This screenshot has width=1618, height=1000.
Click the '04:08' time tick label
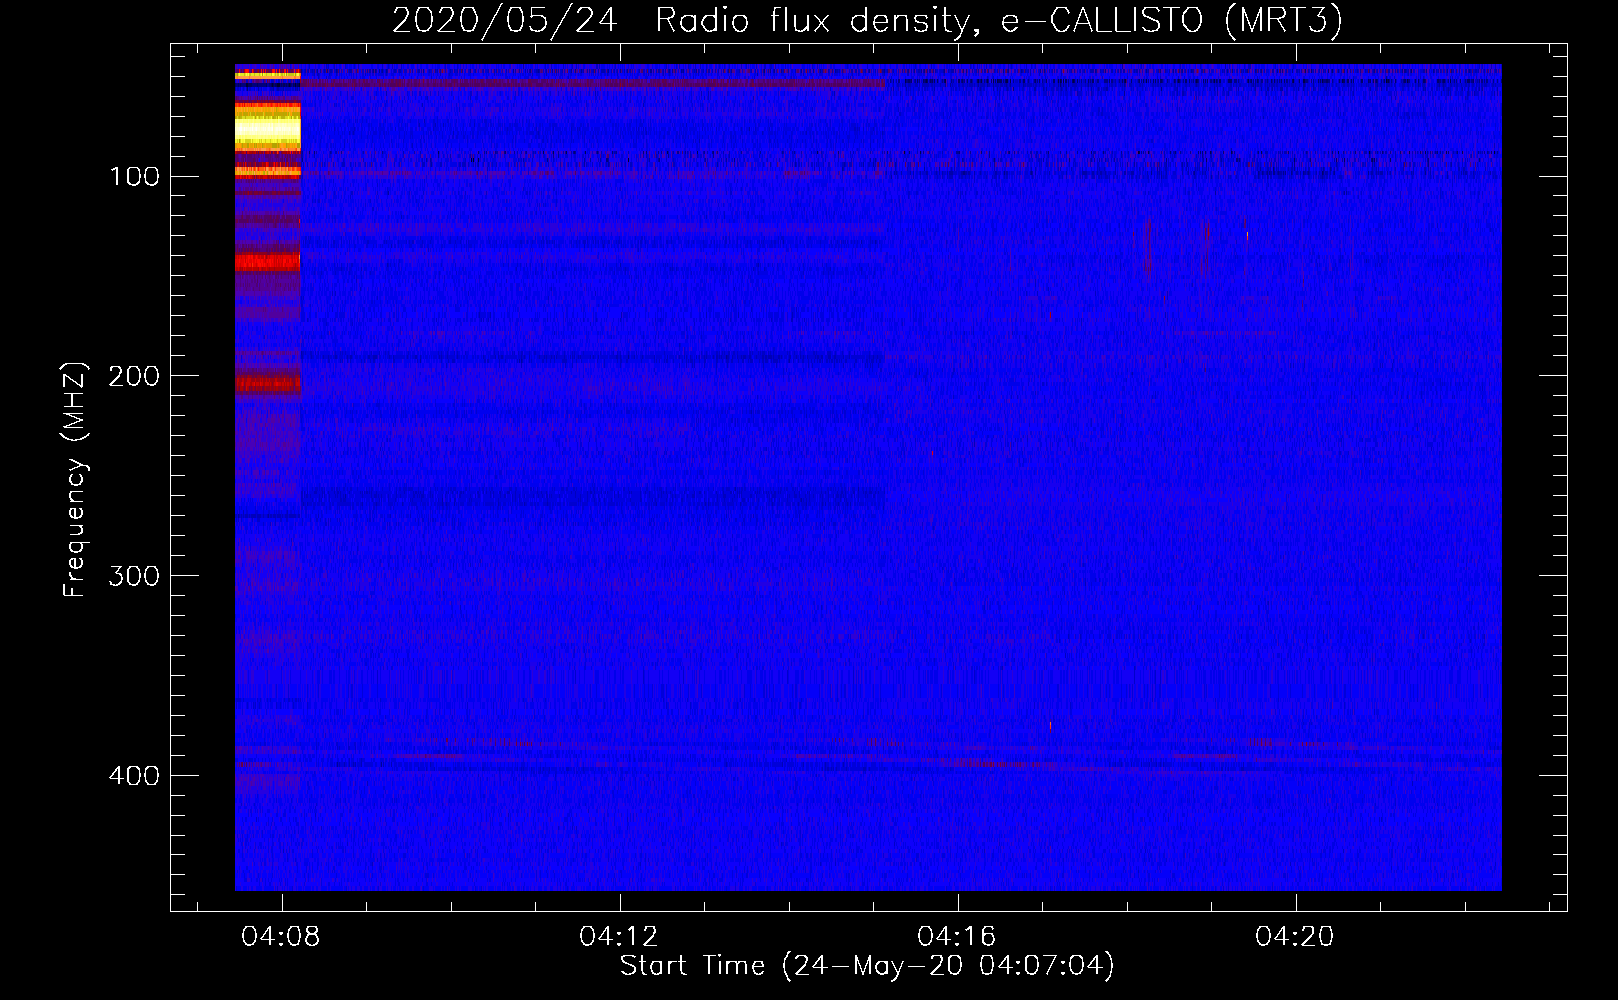point(281,937)
